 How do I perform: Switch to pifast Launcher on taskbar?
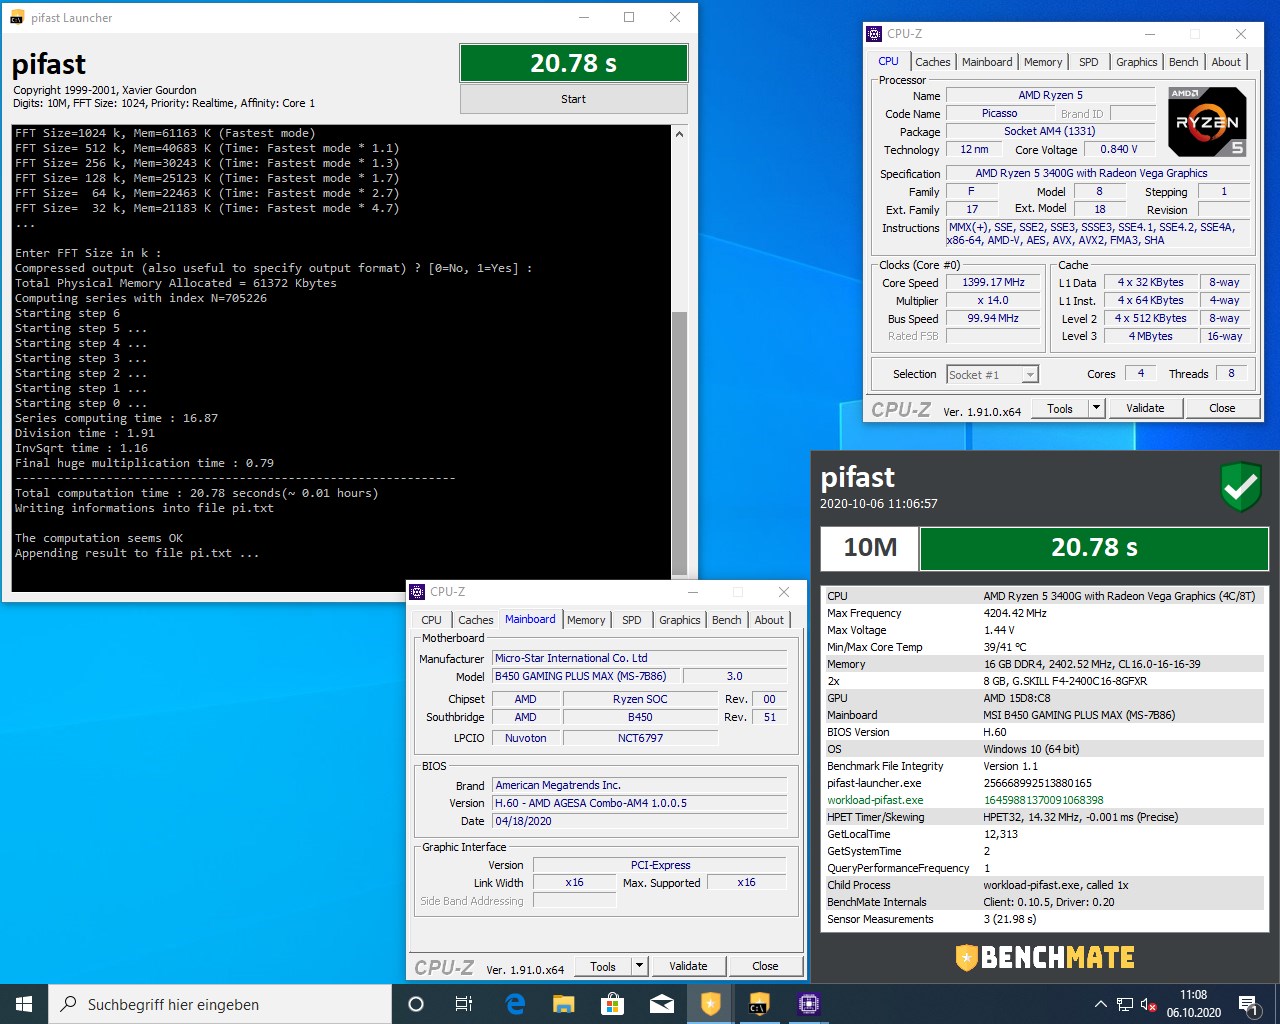[759, 1004]
